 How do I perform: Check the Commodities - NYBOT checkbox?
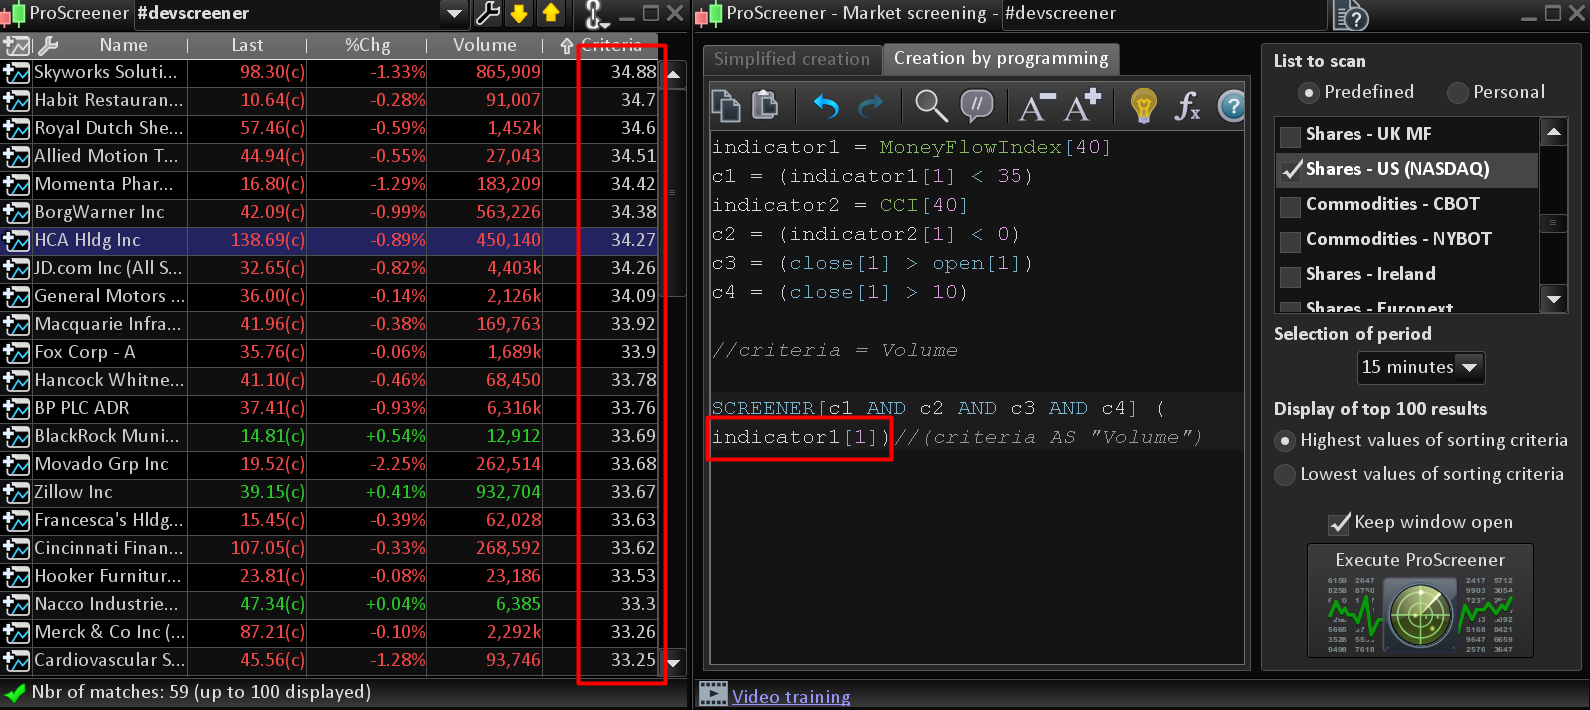point(1291,240)
